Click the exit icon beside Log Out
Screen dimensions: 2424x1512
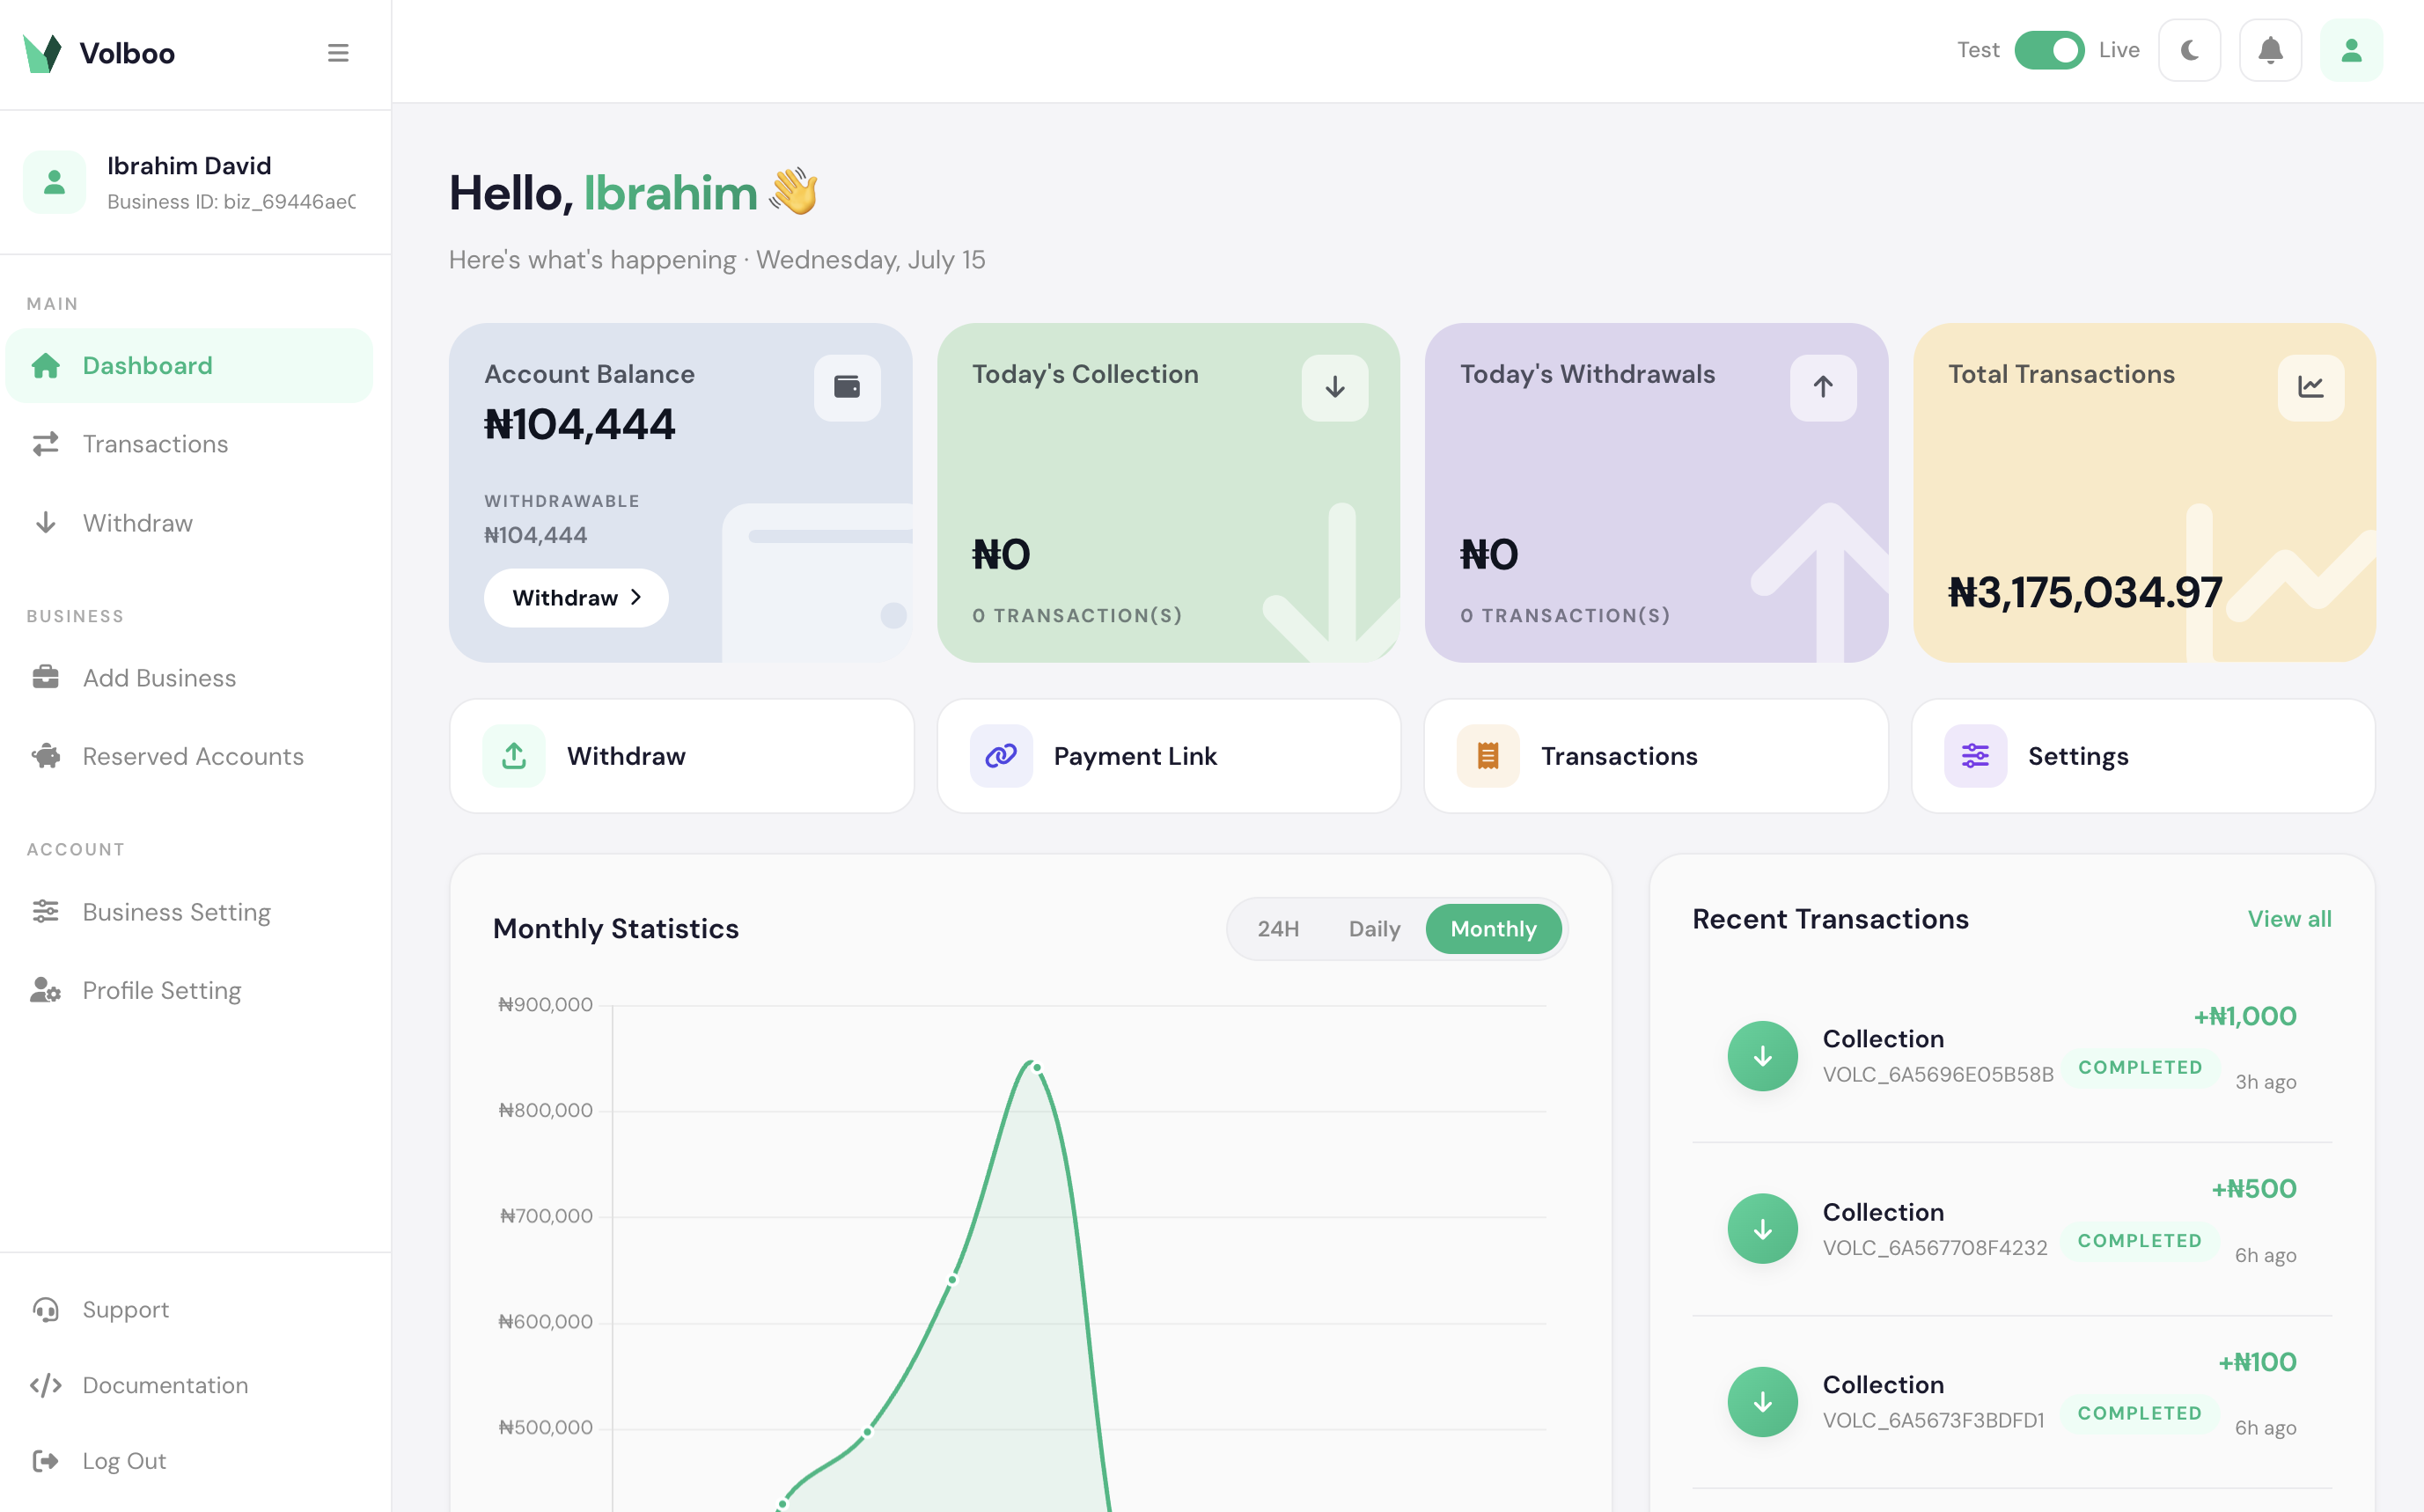tap(46, 1461)
